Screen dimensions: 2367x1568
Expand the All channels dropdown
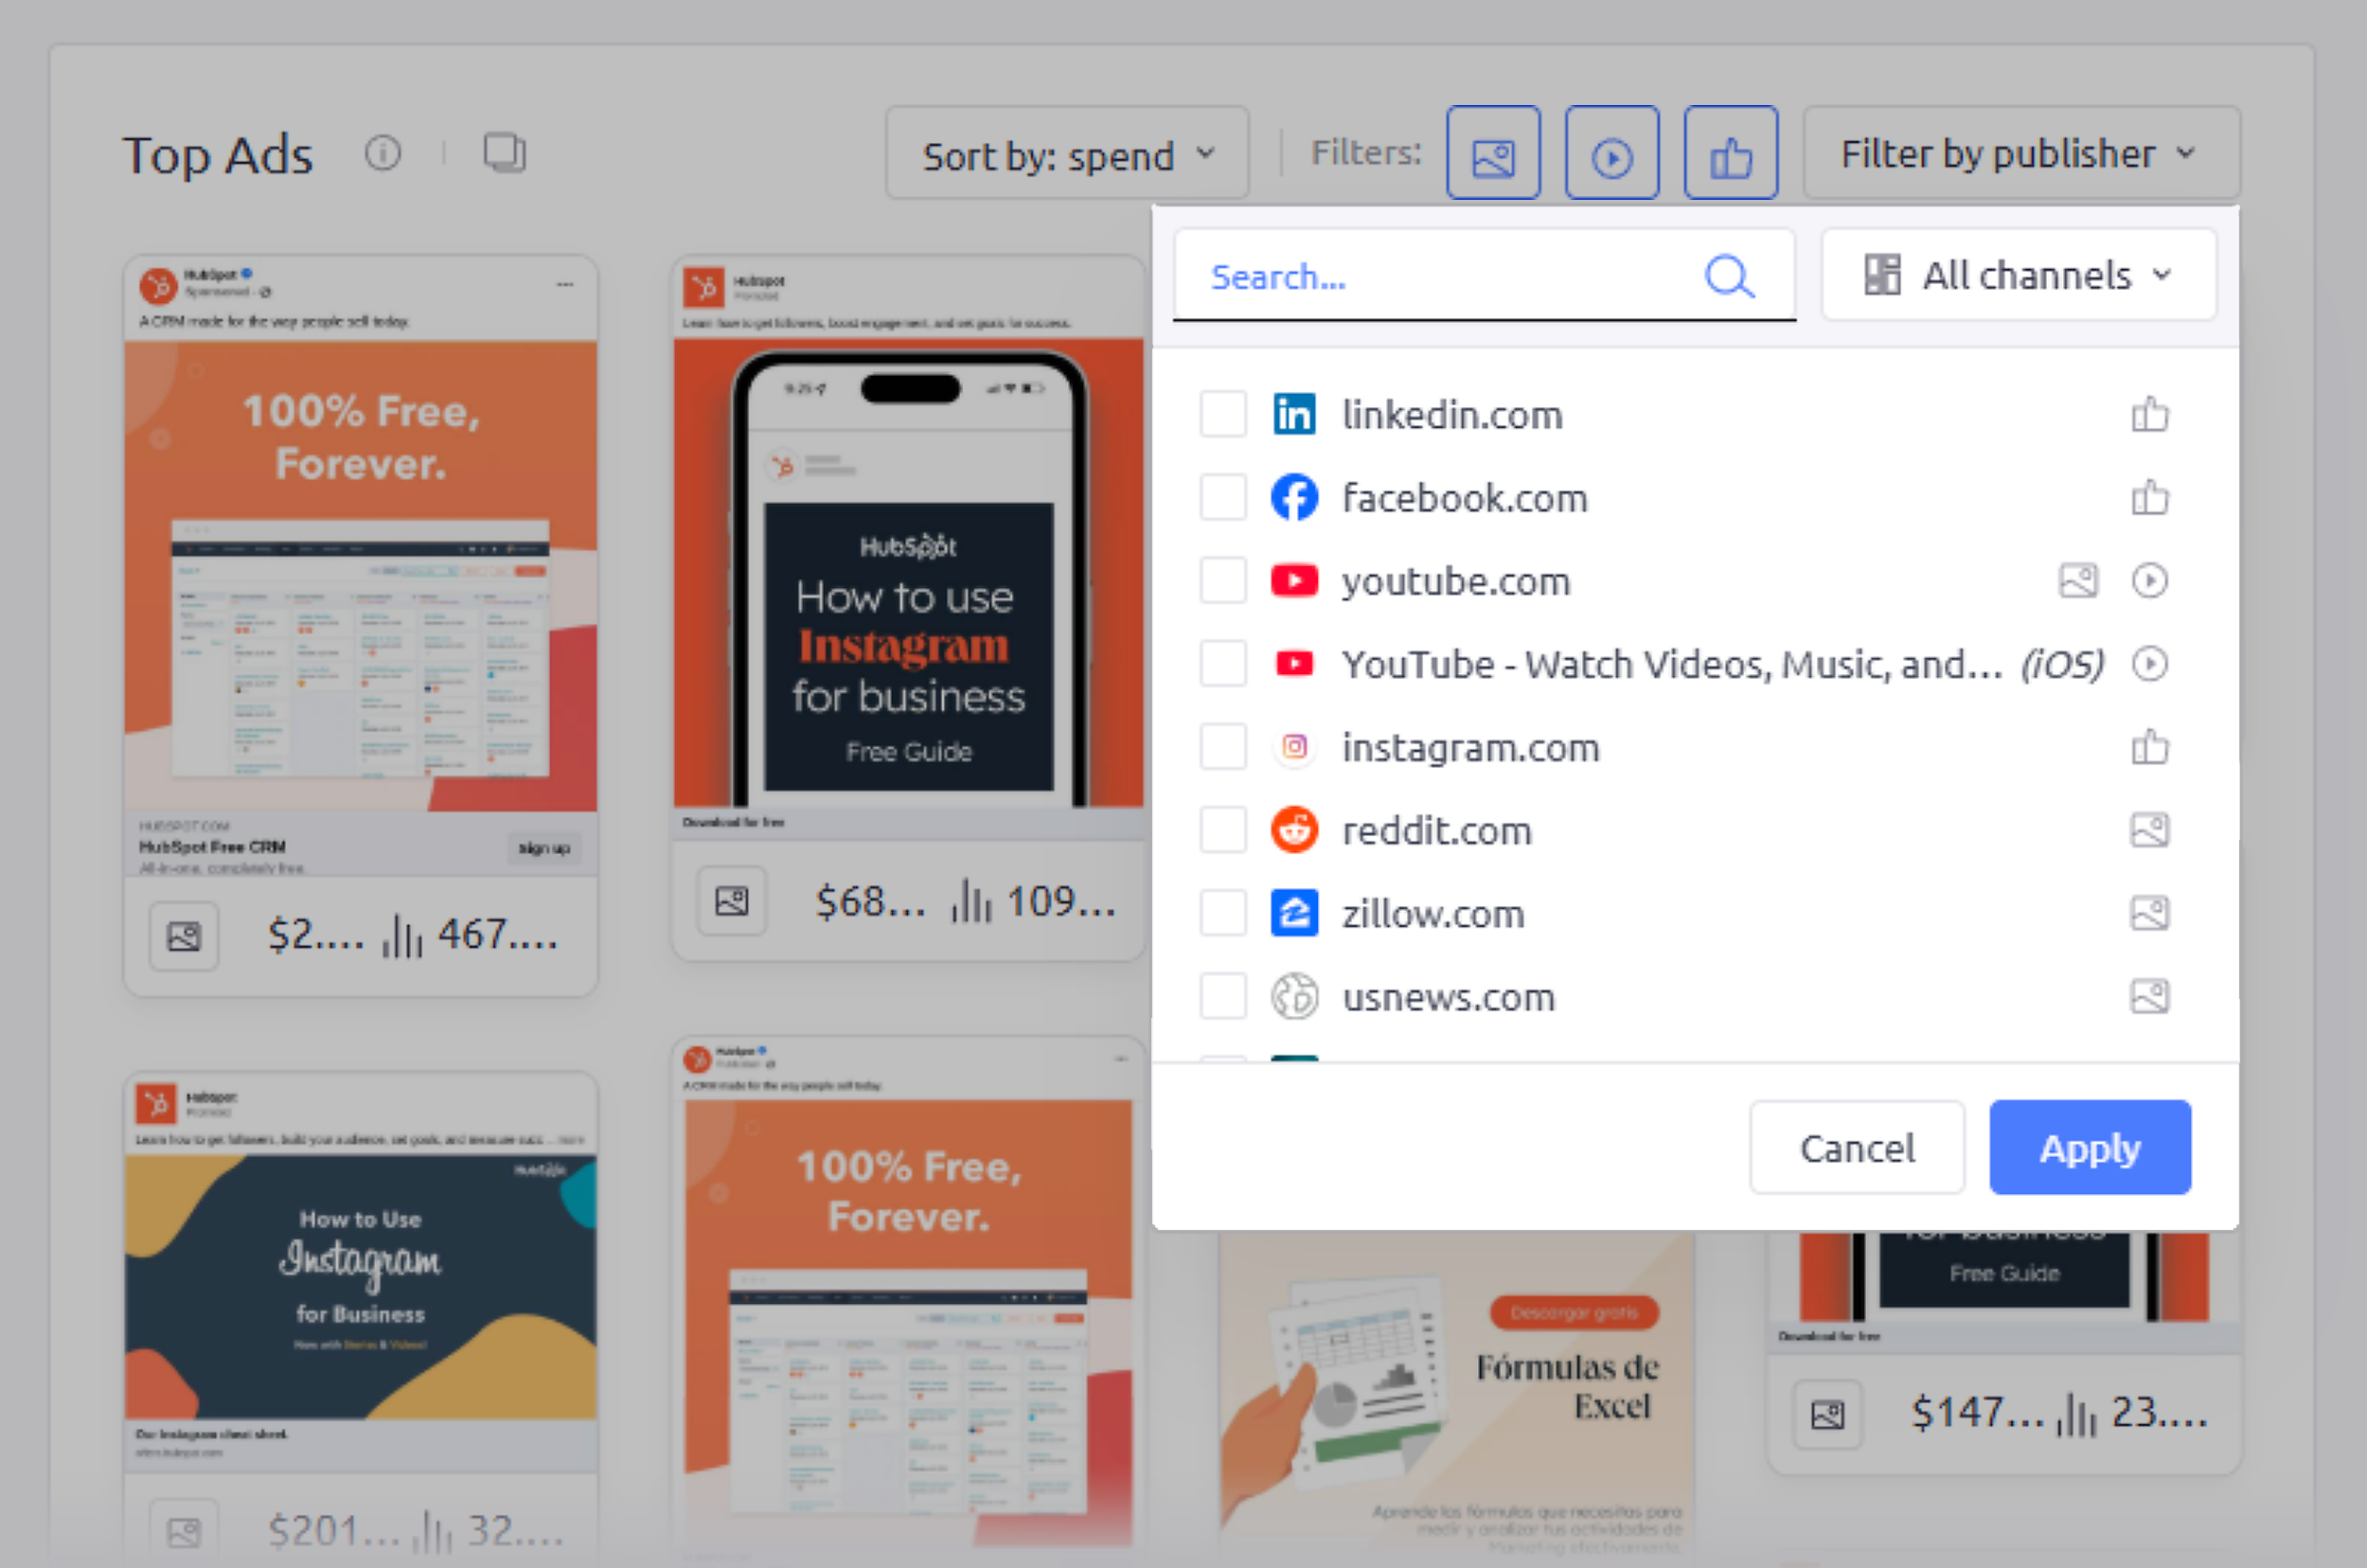2018,275
